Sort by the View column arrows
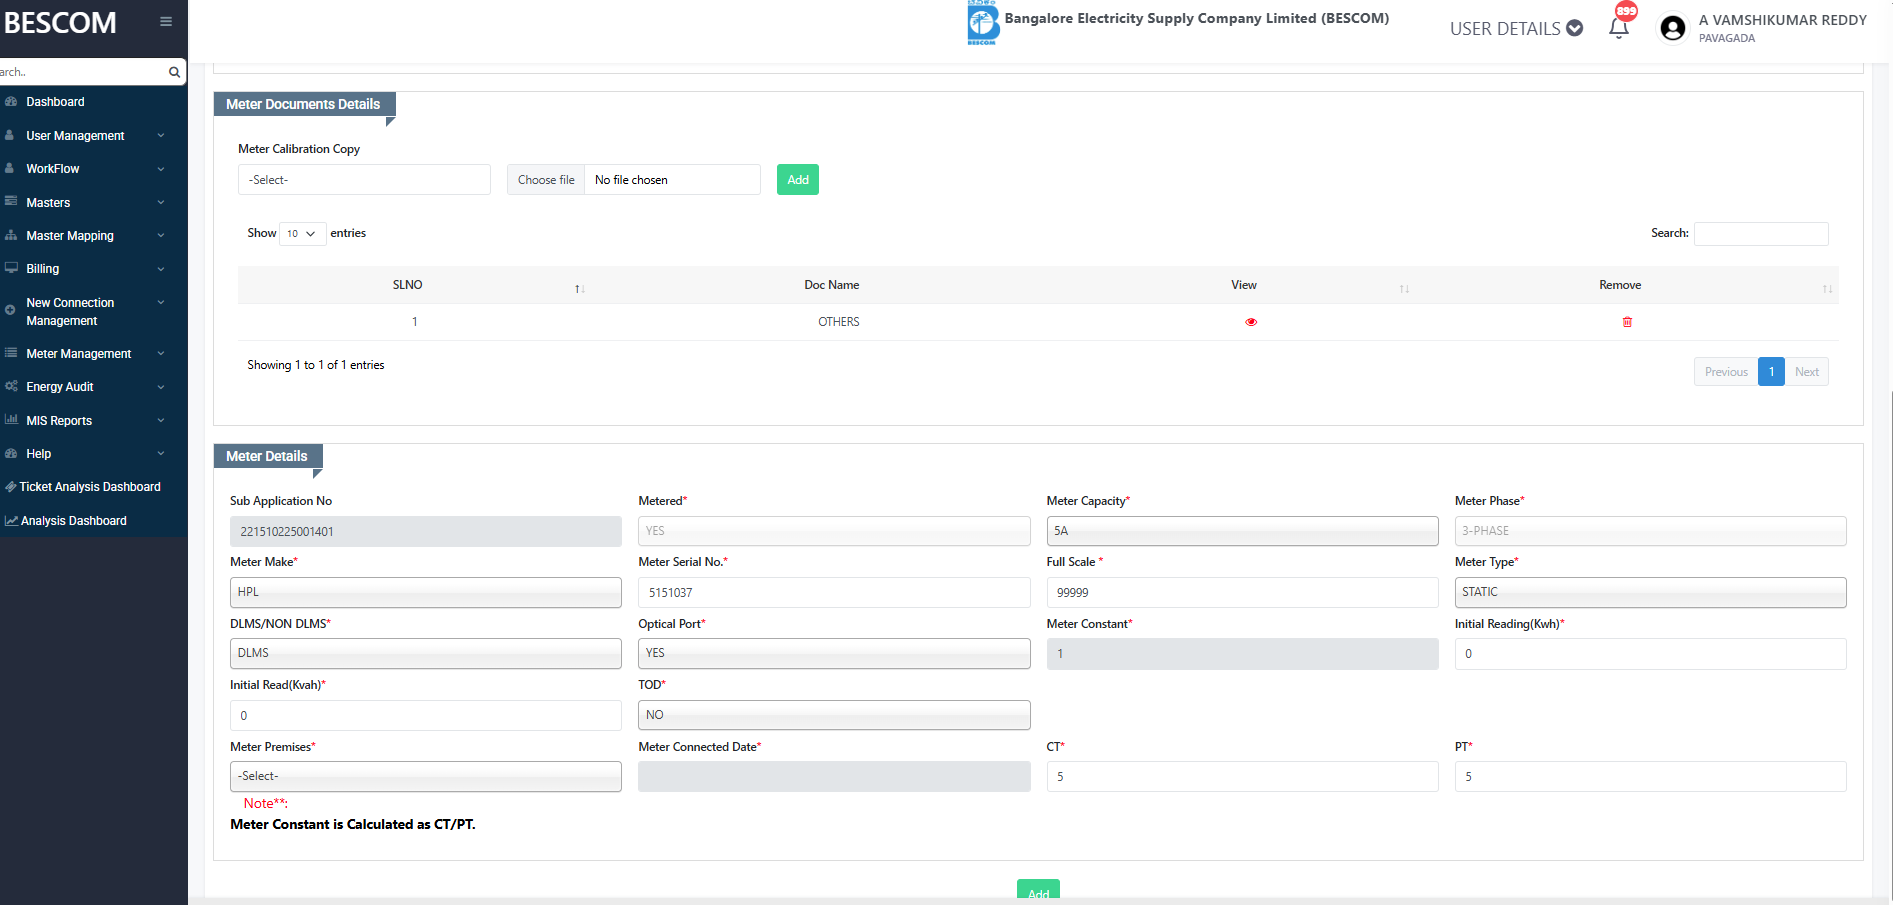Image resolution: width=1893 pixels, height=905 pixels. click(1404, 289)
